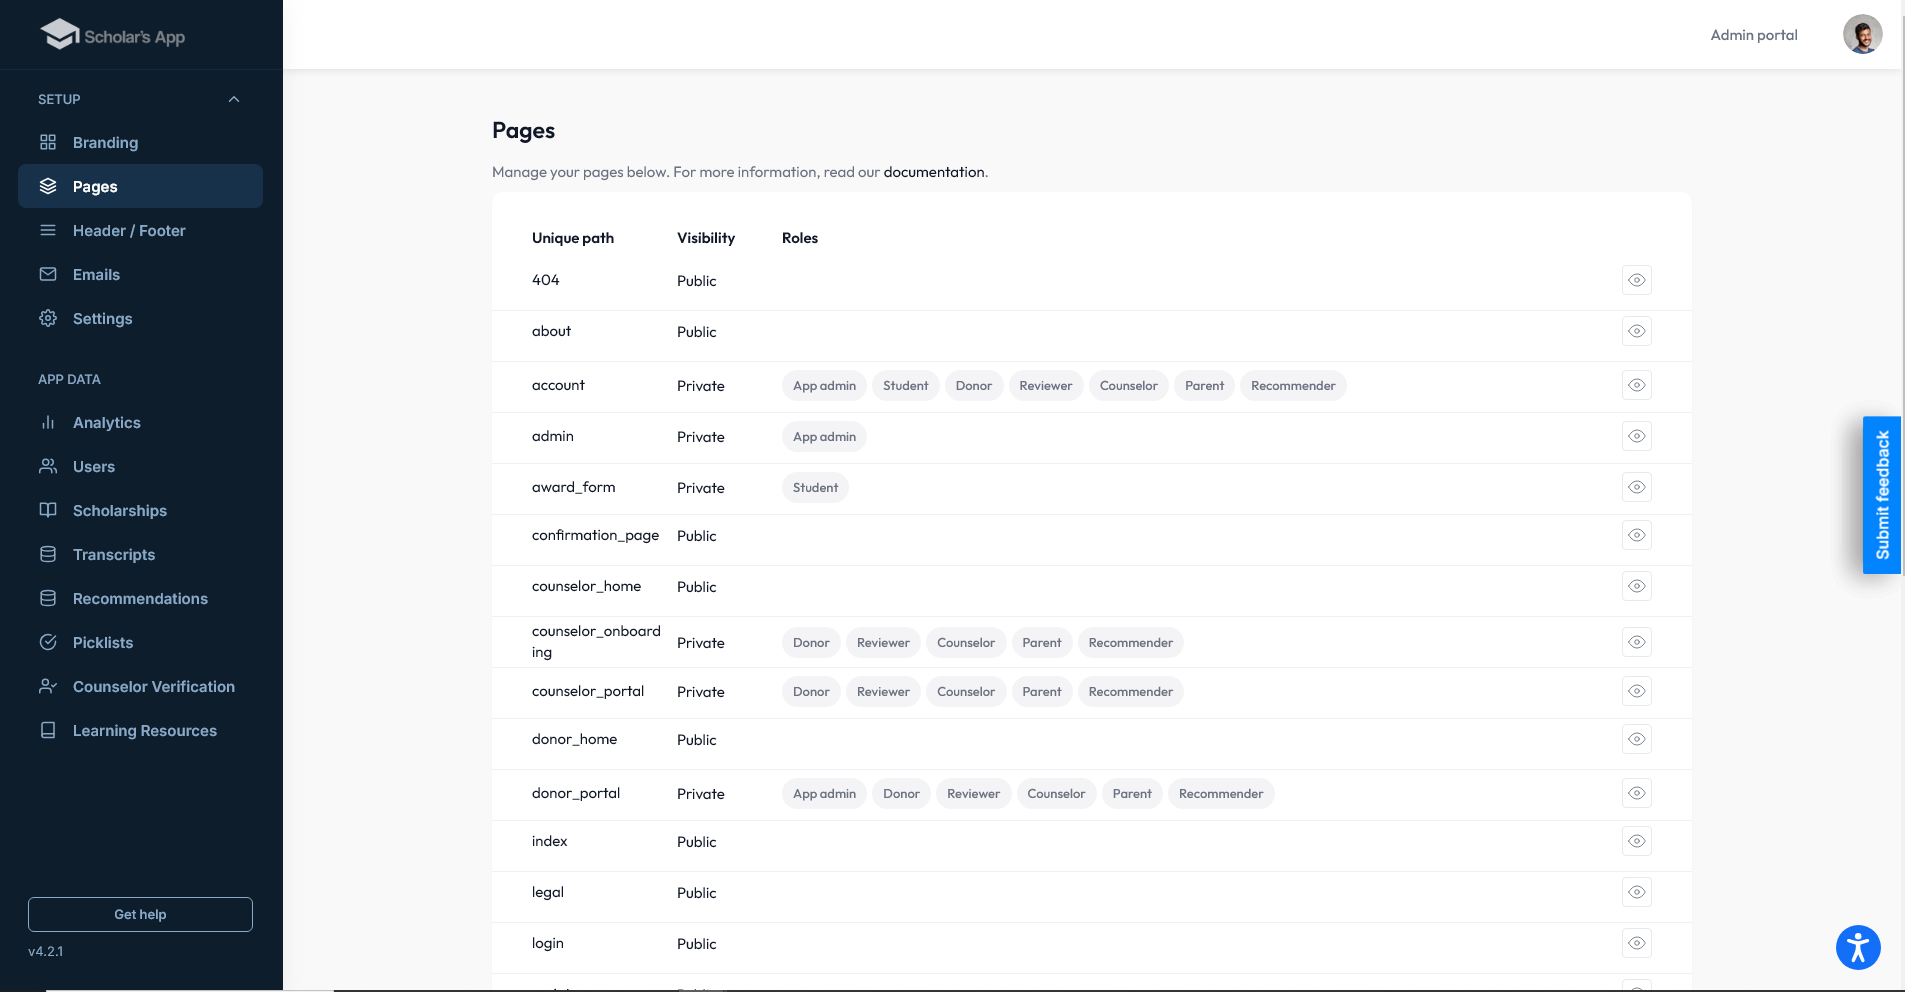Viewport: 1905px width, 992px height.
Task: Open the Scholarships menu item
Action: click(140, 510)
